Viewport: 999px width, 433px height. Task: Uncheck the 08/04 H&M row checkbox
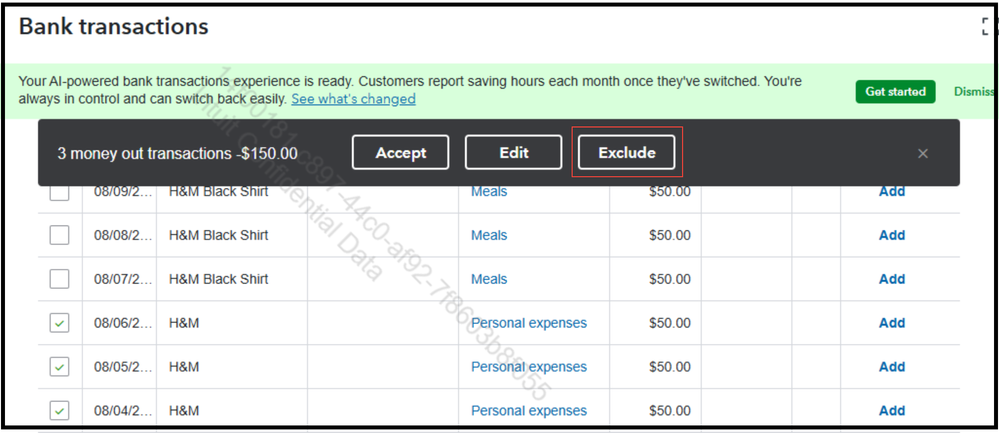[60, 410]
